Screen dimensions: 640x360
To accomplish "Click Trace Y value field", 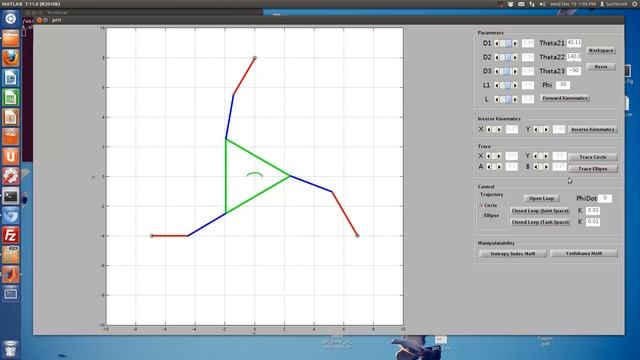I will pyautogui.click(x=559, y=156).
